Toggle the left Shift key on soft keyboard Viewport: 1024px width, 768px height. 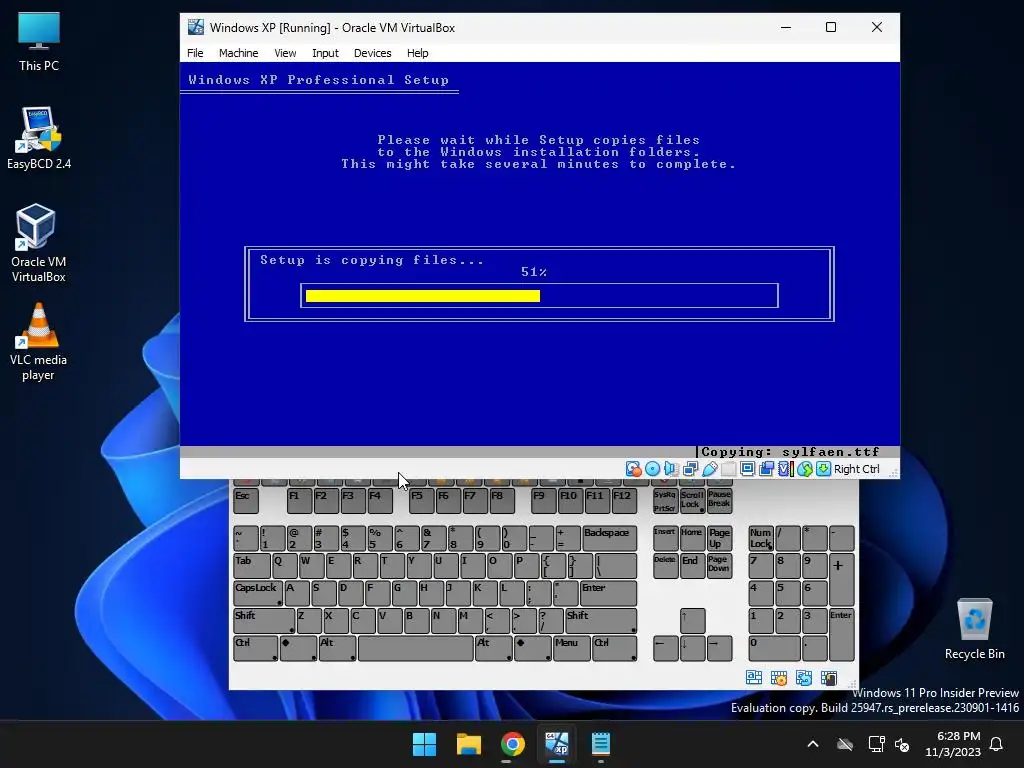(264, 621)
